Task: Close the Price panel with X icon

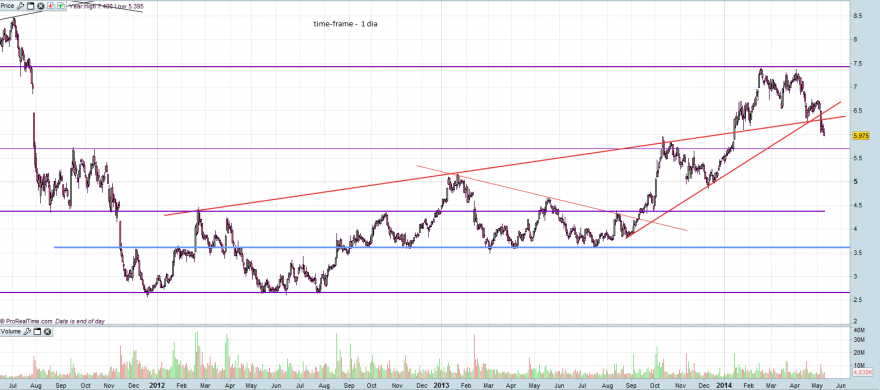Action: click(40, 6)
